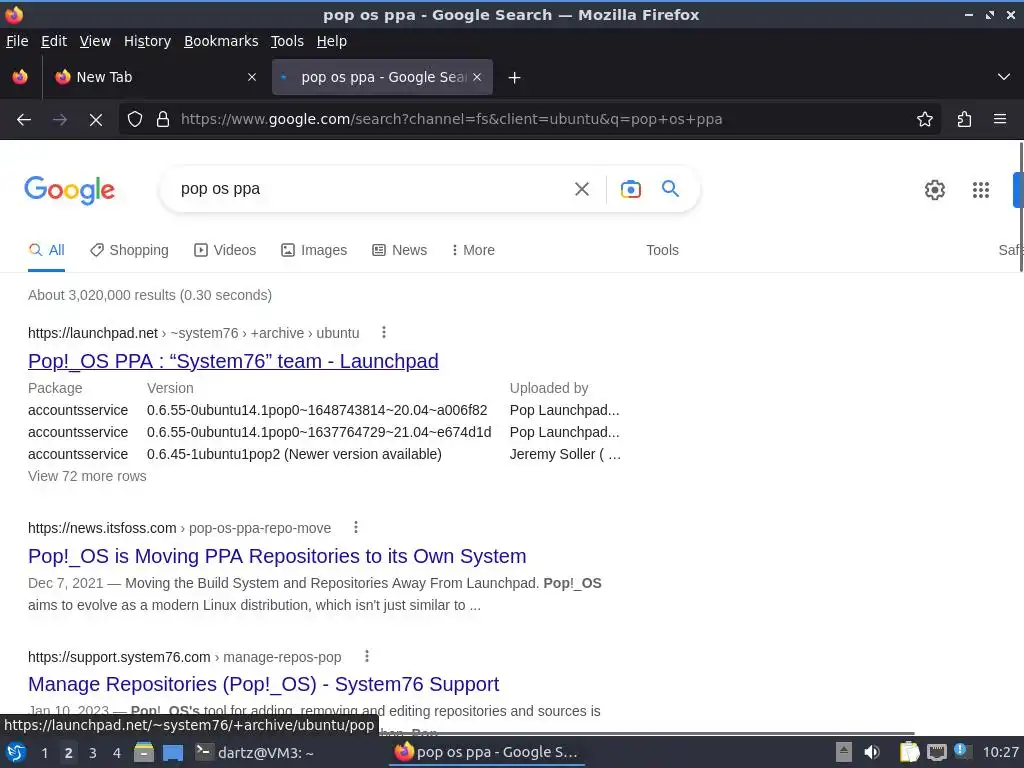Expand the More search filters dropdown
This screenshot has height=768, width=1024.
point(473,250)
